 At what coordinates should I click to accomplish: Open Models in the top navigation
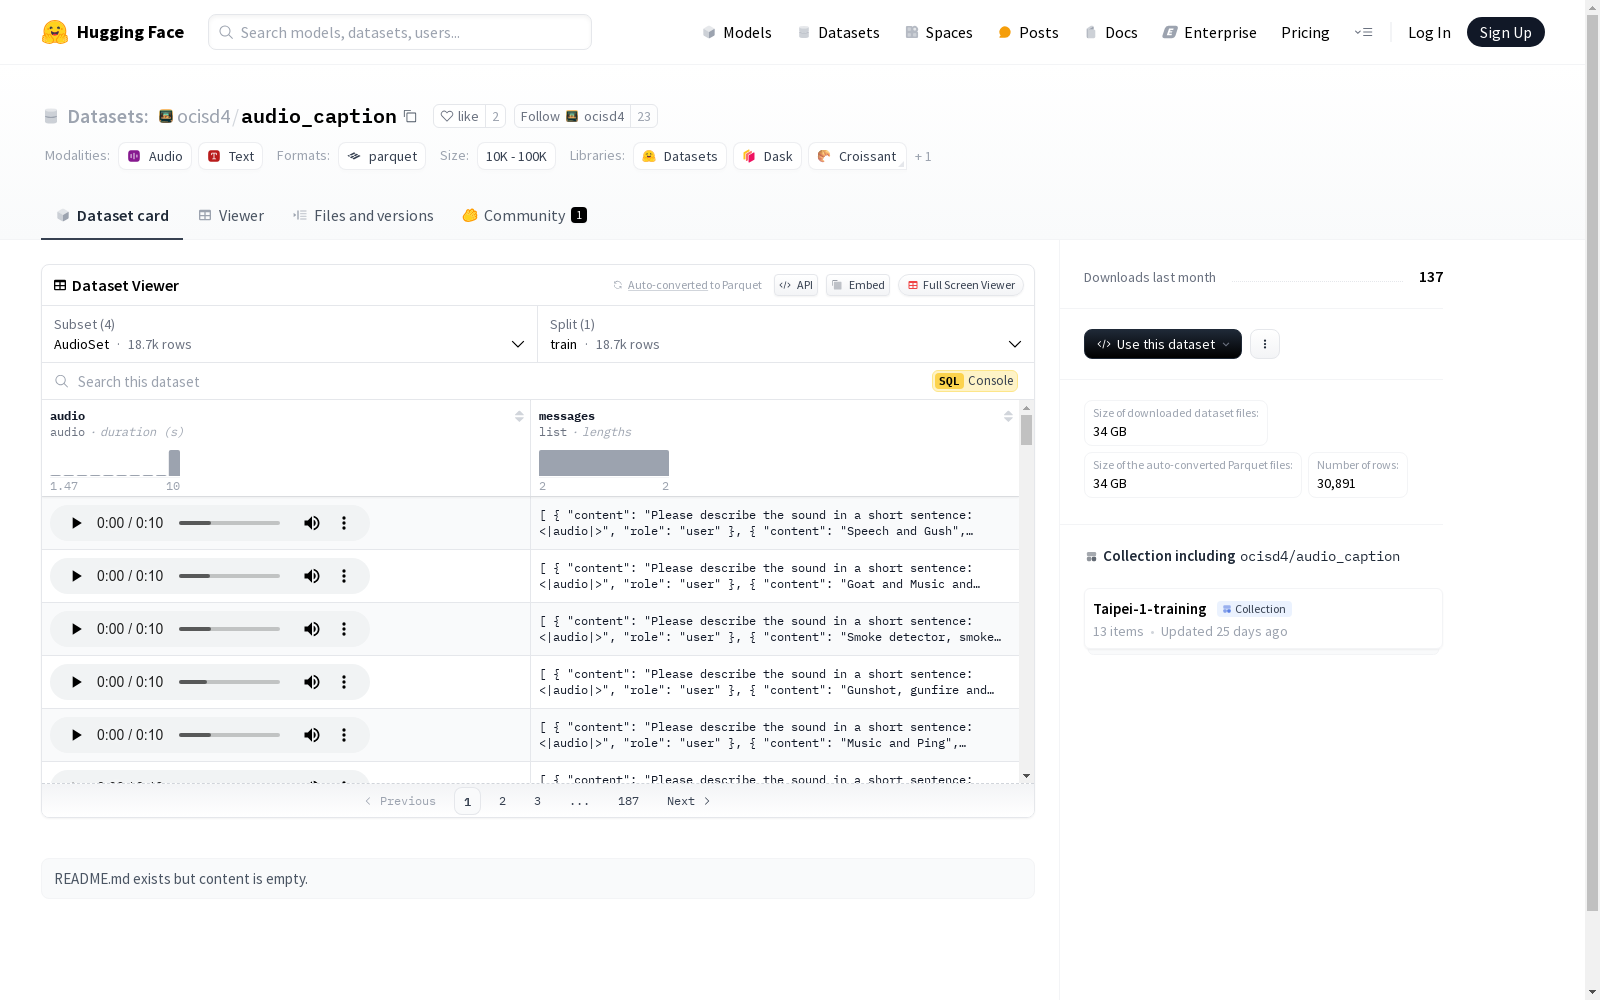737,32
